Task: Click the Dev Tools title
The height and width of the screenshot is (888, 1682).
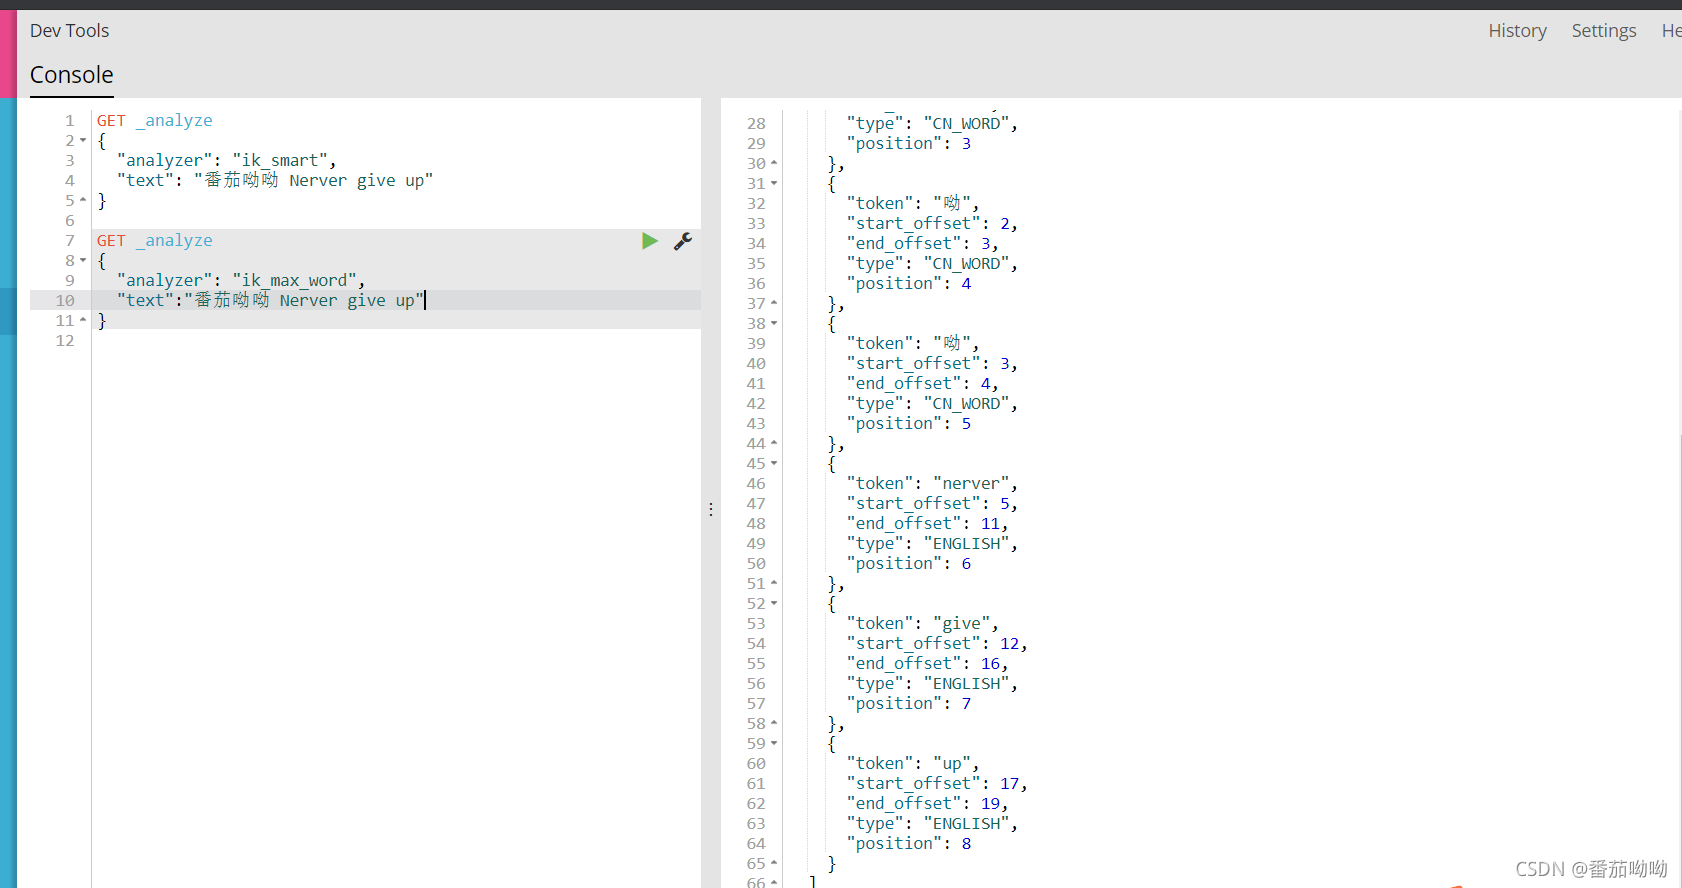Action: (69, 31)
